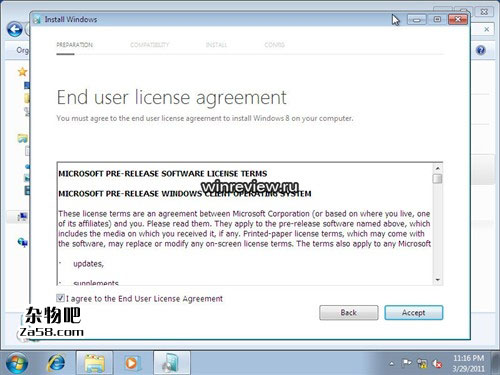Open the Windows Start menu orb
The image size is (500, 375).
pyautogui.click(x=16, y=363)
